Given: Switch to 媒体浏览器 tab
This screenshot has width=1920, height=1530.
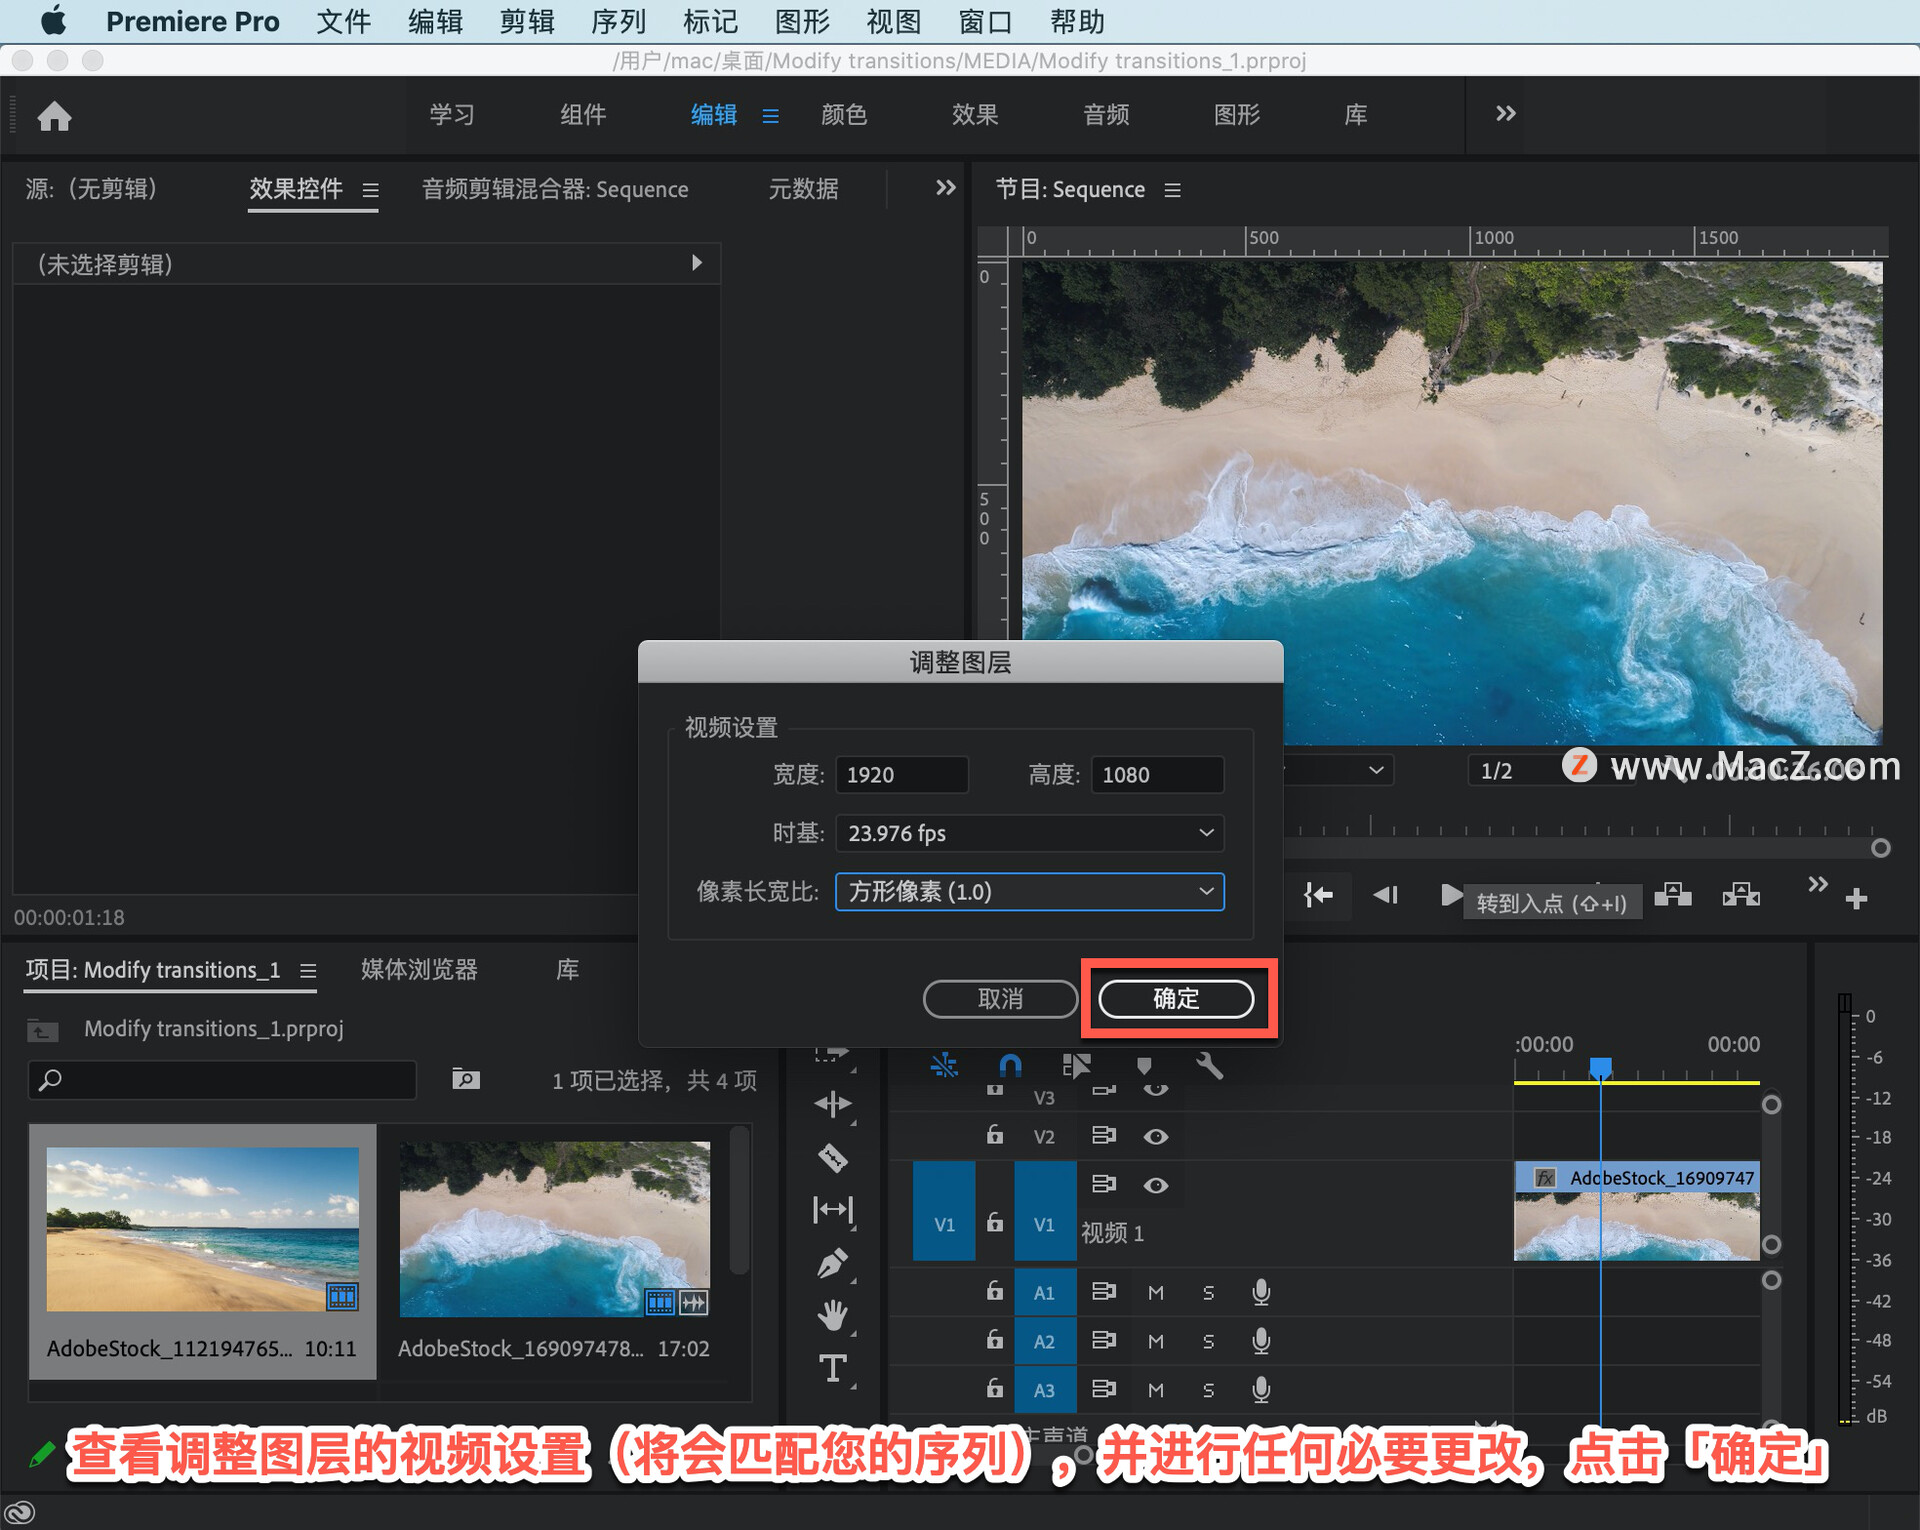Looking at the screenshot, I should point(419,969).
